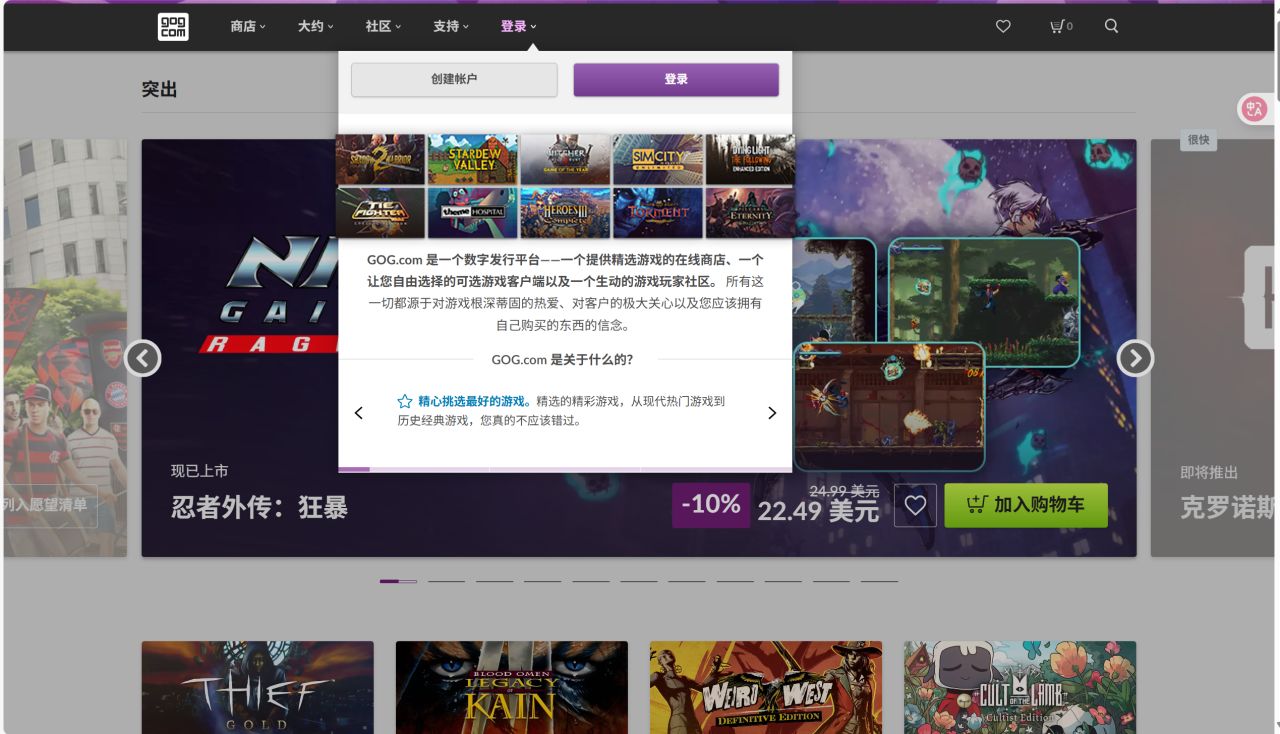Open the Stardew Valley thumbnail
The width and height of the screenshot is (1280, 734).
pos(473,159)
